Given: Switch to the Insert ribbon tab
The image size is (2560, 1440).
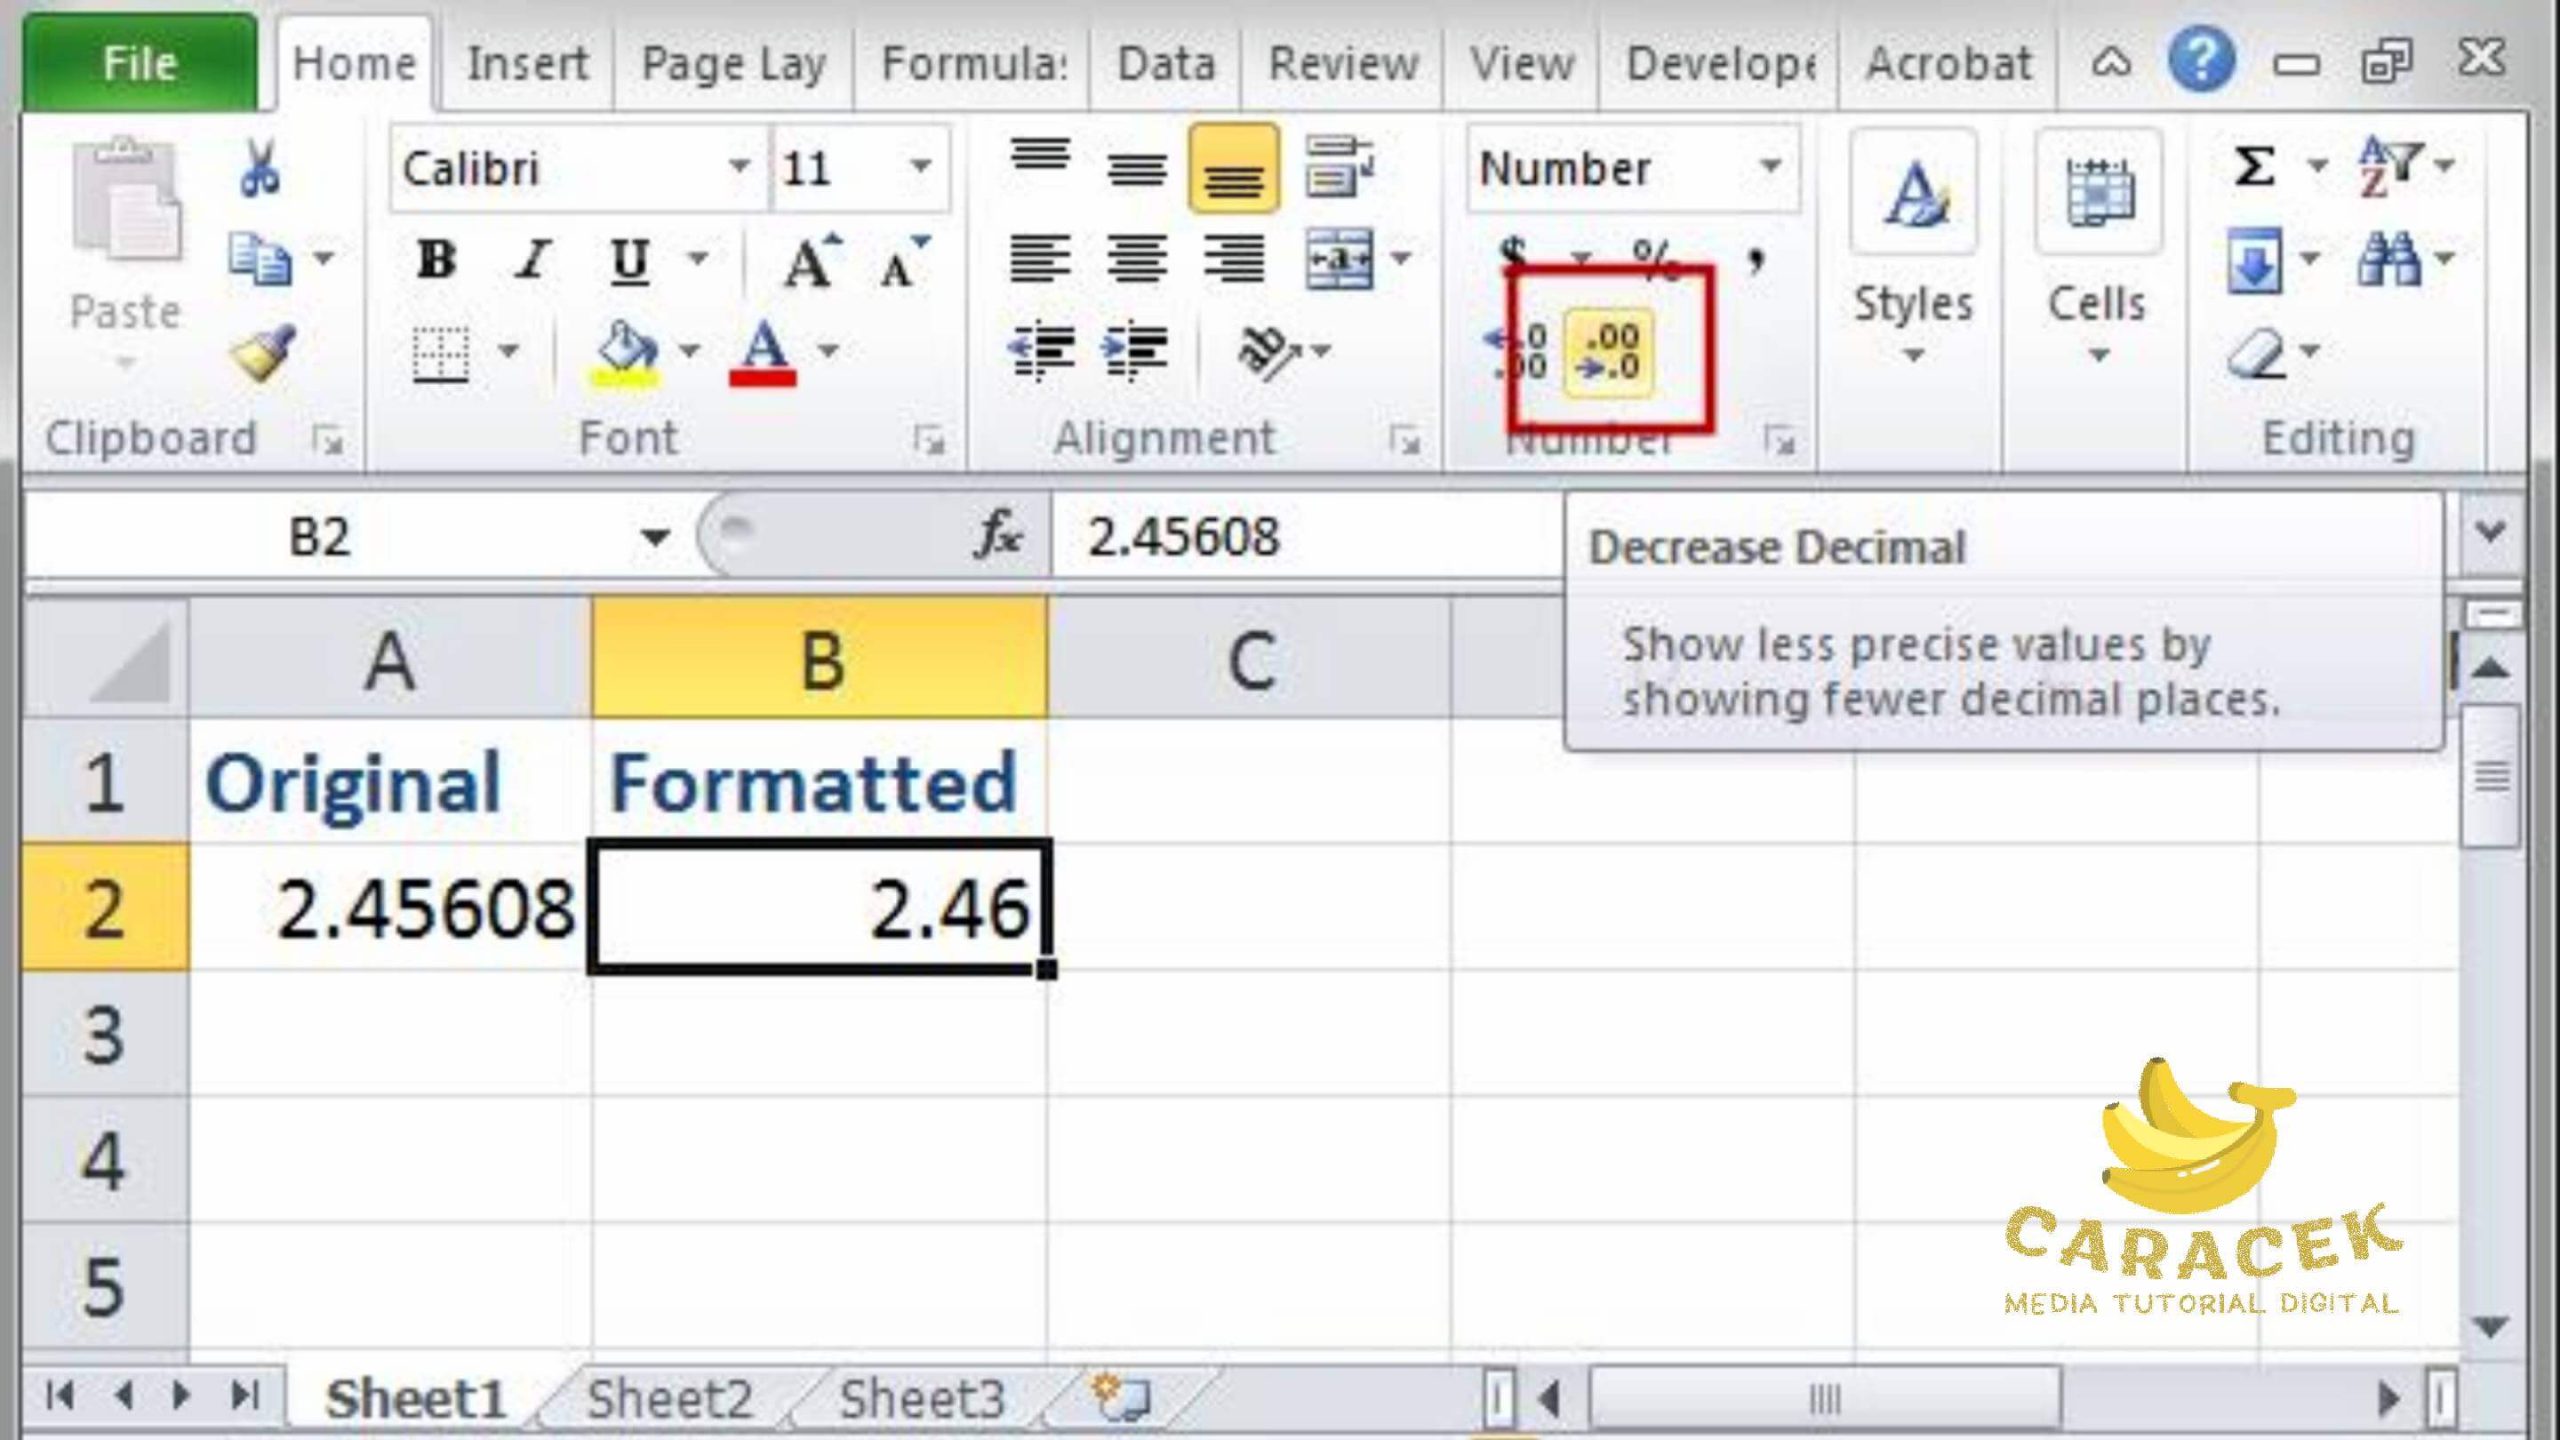Looking at the screenshot, I should click(x=526, y=64).
